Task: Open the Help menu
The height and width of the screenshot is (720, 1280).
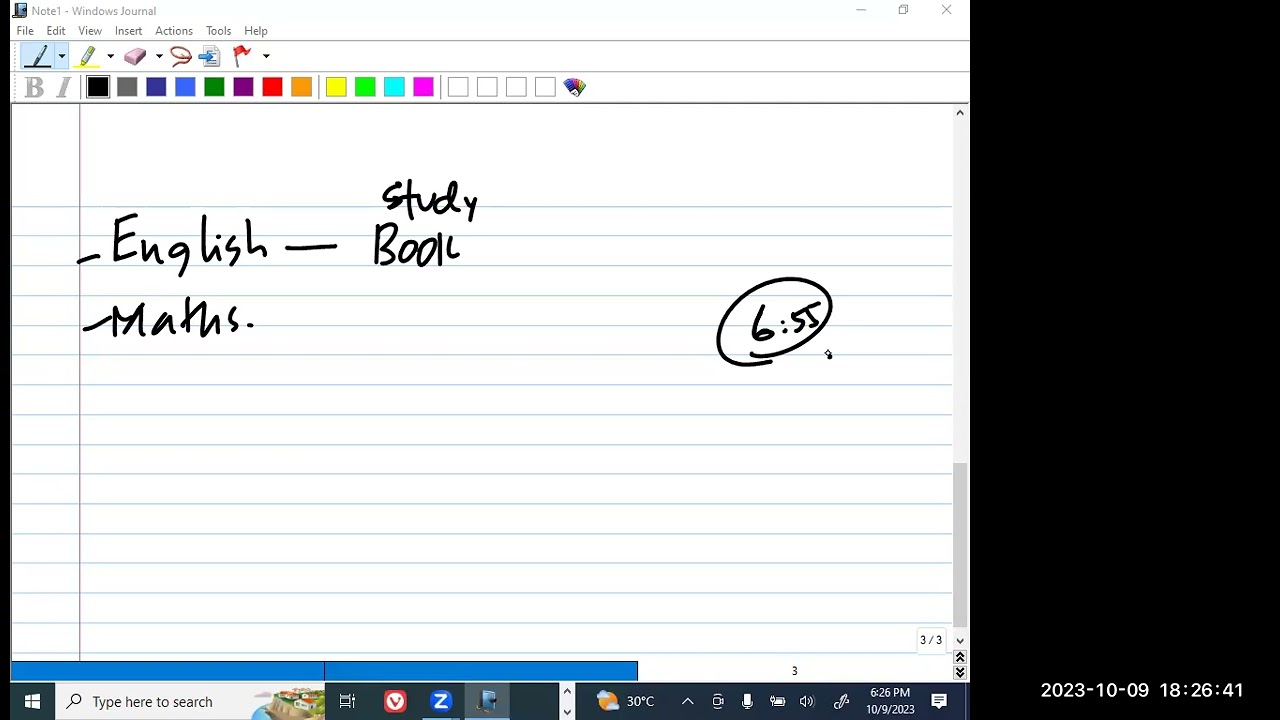Action: point(256,31)
